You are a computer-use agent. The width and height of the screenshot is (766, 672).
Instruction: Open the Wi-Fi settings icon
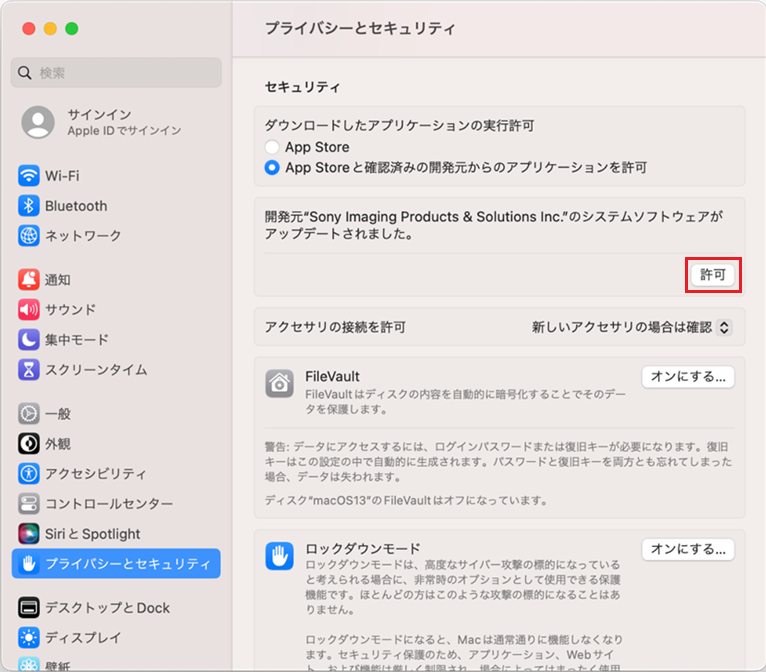click(29, 176)
